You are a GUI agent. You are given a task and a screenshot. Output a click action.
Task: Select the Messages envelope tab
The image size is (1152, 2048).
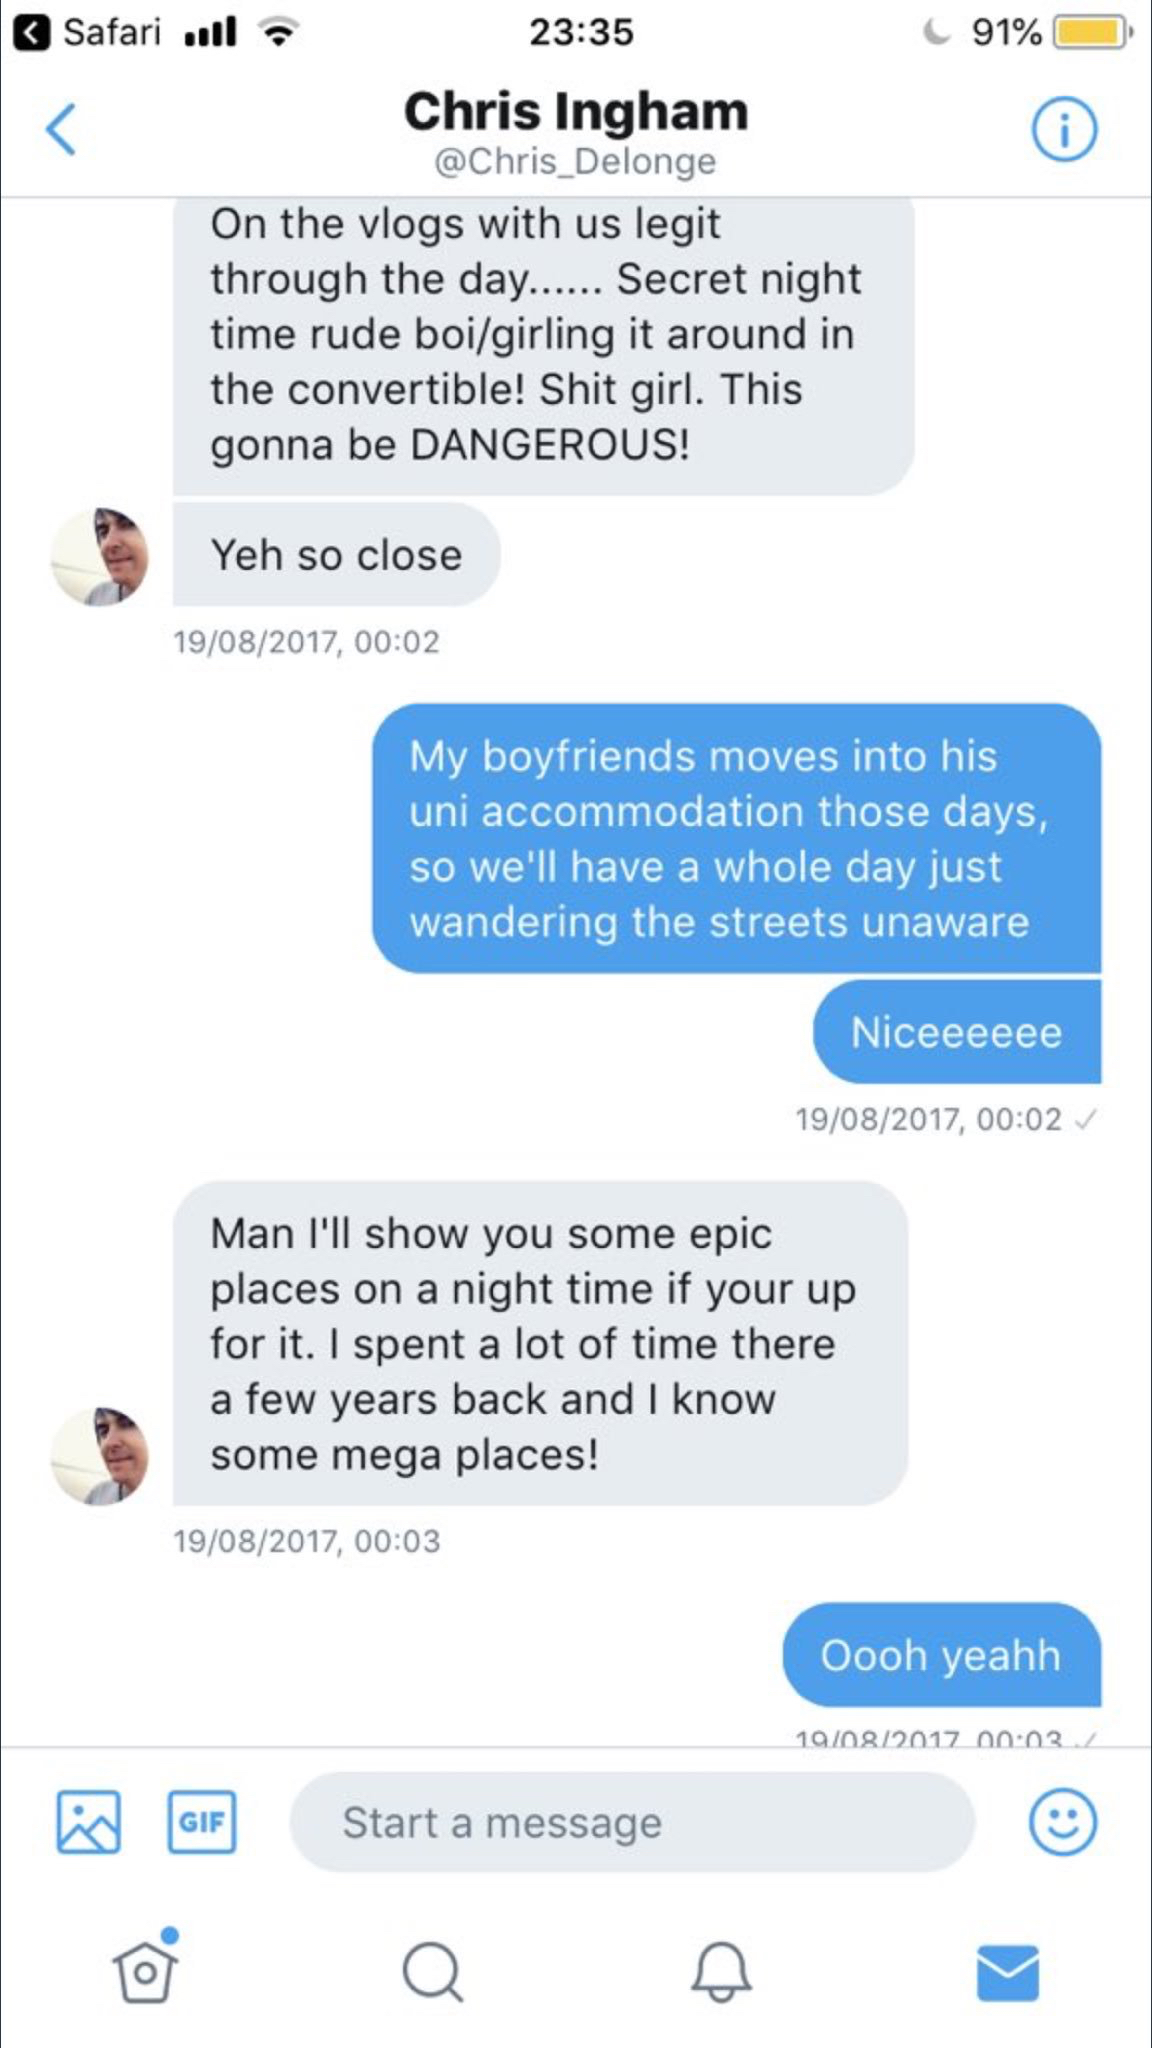point(1007,1972)
